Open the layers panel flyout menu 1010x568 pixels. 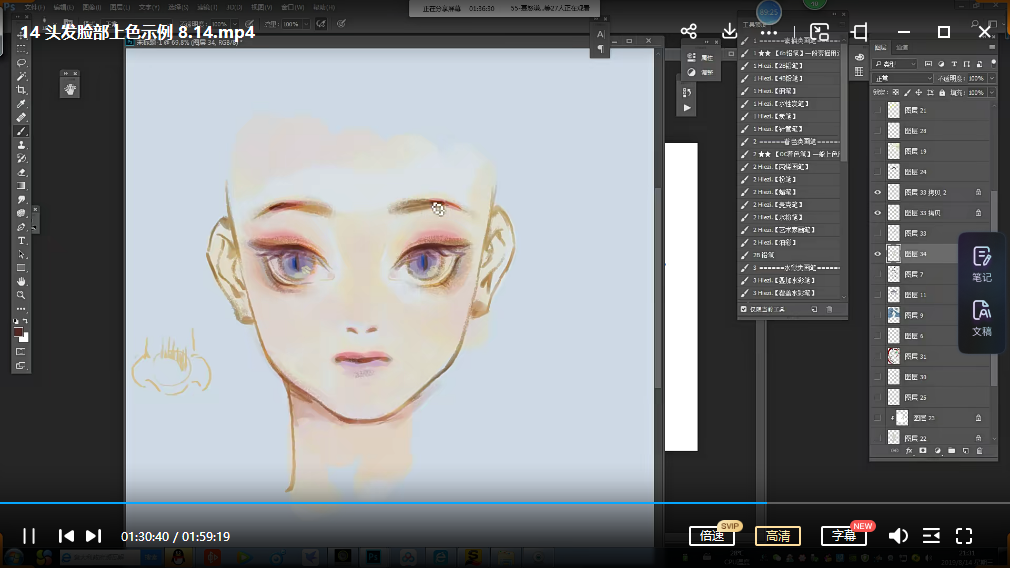(992, 47)
